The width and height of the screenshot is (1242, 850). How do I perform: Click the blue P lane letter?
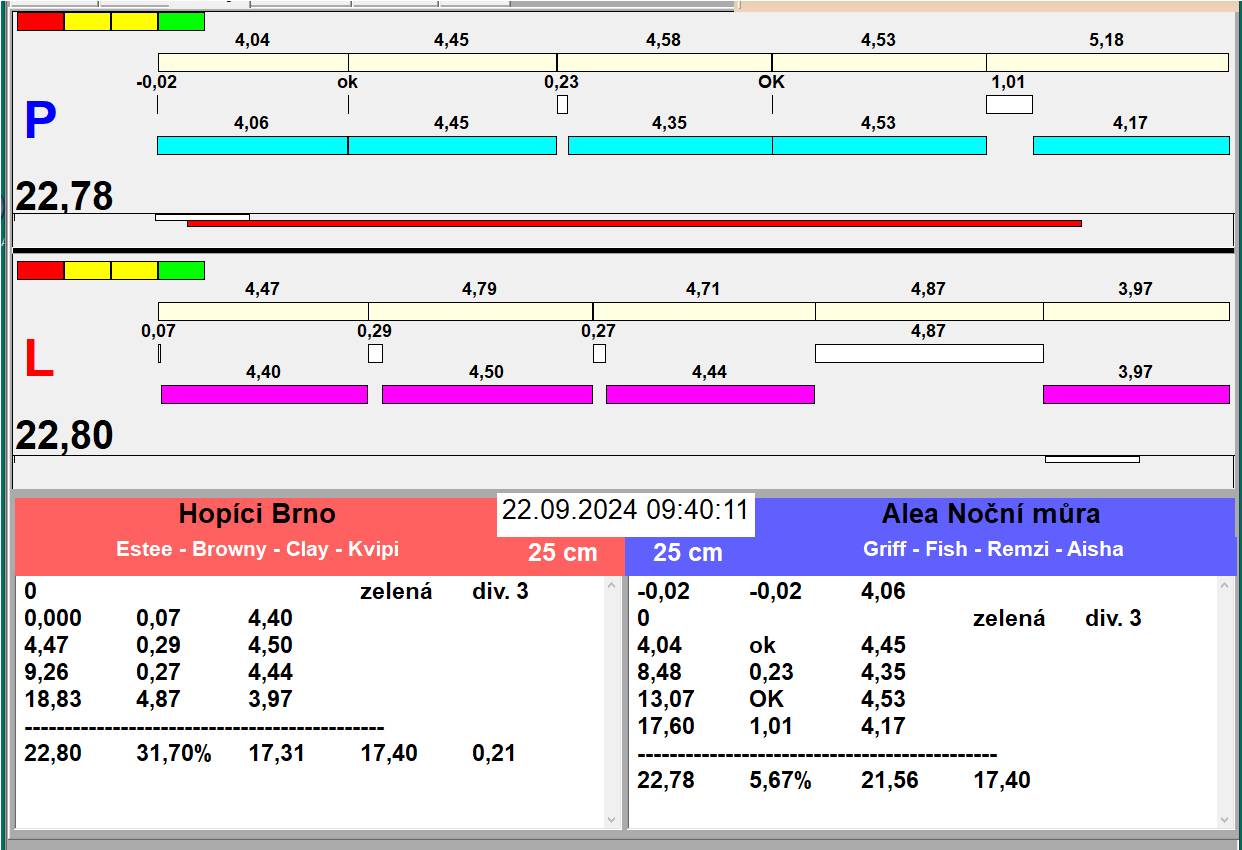(40, 121)
